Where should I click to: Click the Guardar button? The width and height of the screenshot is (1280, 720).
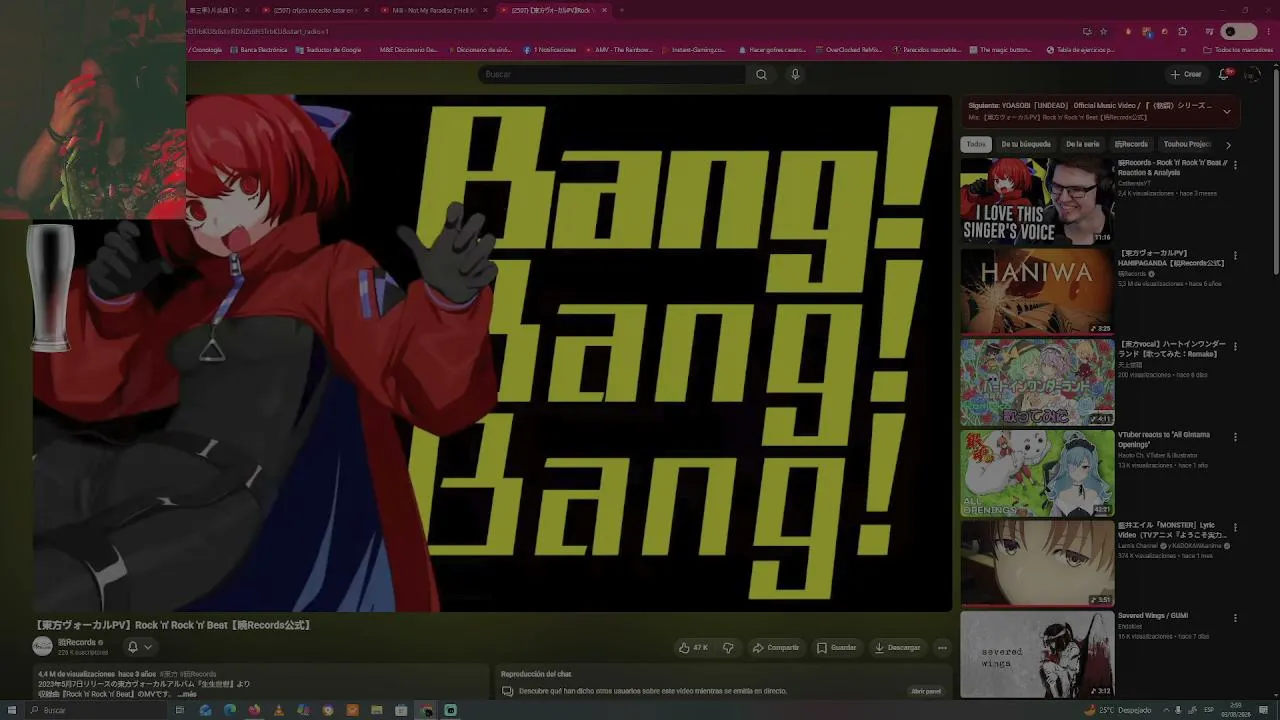(837, 647)
